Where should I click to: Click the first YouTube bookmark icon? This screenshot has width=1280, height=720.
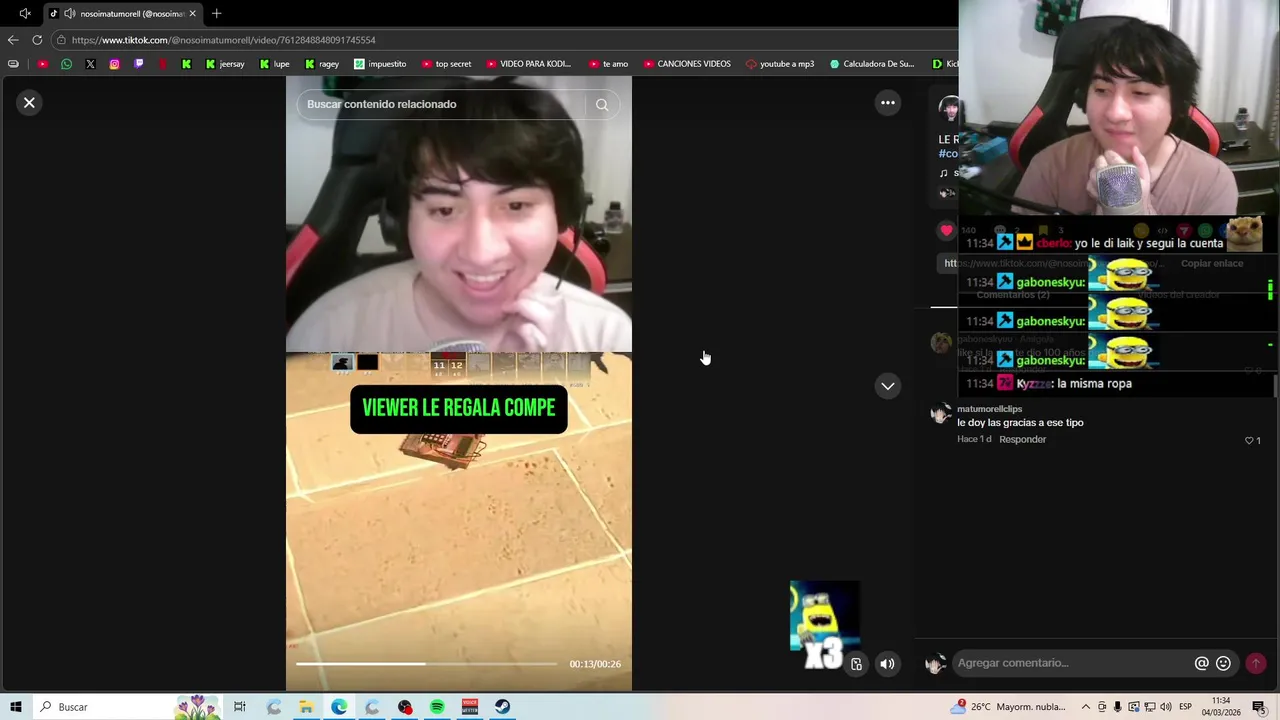pyautogui.click(x=42, y=64)
